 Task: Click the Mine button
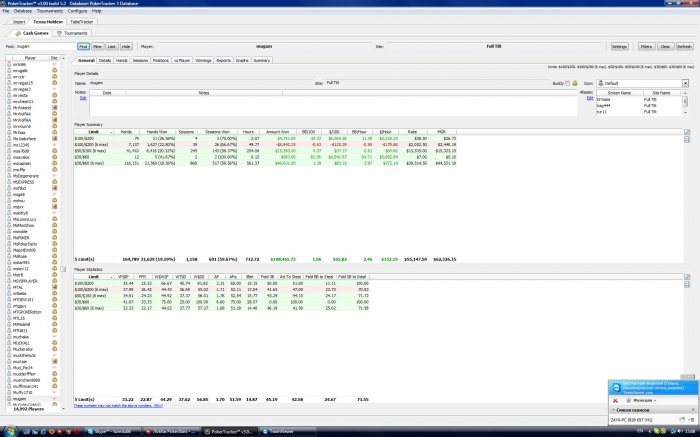click(x=98, y=46)
